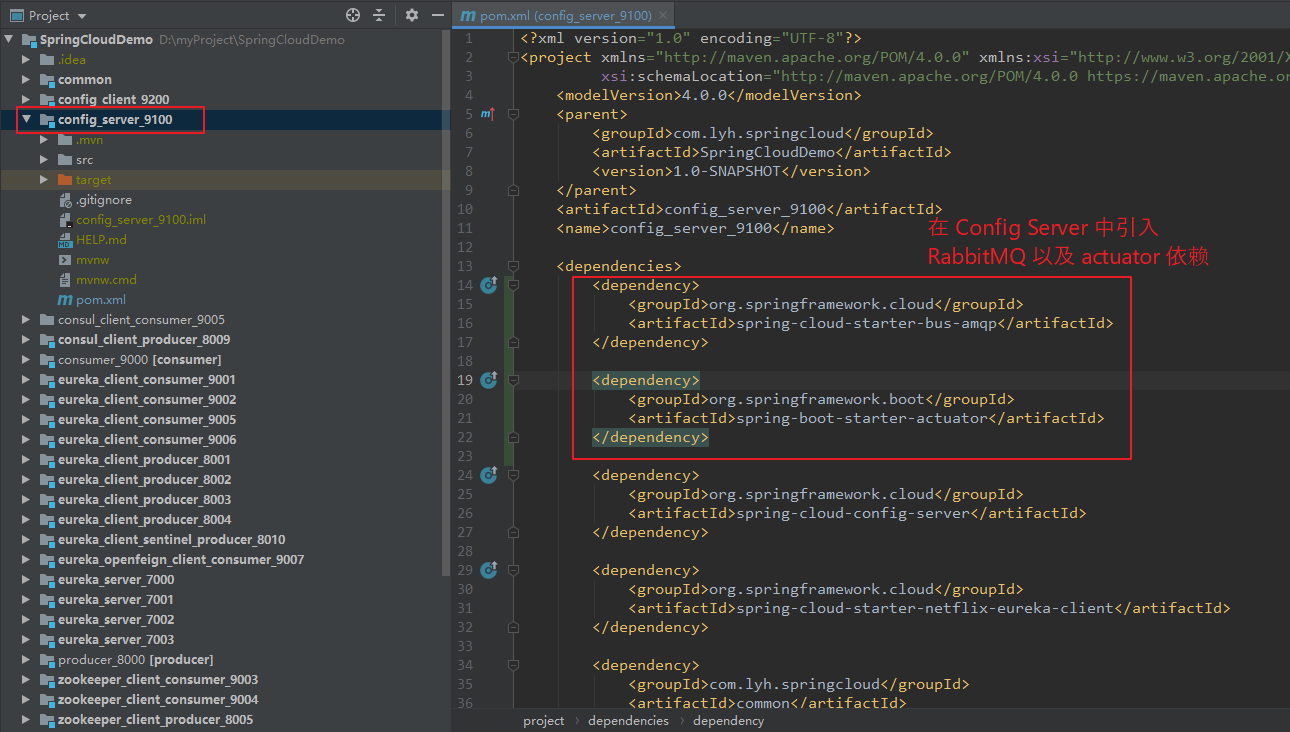The height and width of the screenshot is (732, 1290).
Task: Select eureka_client_sentinel_producer_8010 module
Action: pos(171,540)
